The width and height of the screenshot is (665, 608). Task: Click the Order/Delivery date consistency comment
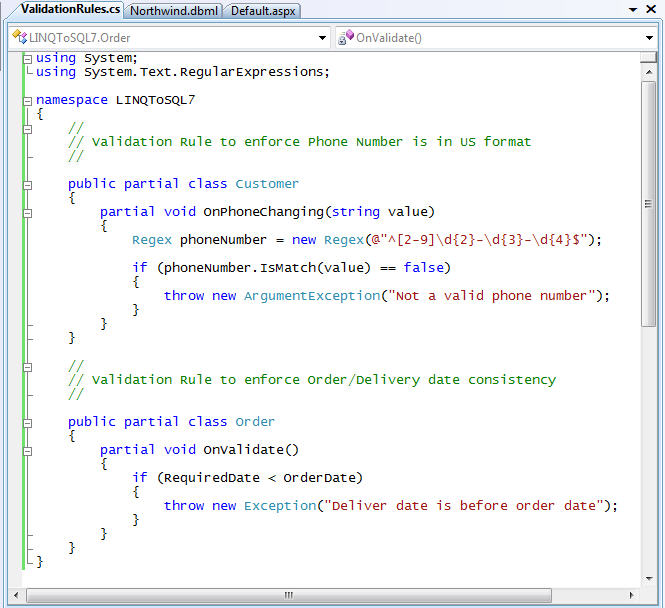click(312, 380)
